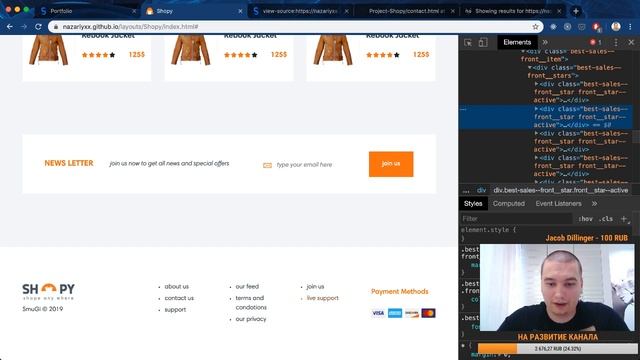Open the user profile avatar in toolbar

pyautogui.click(x=616, y=27)
